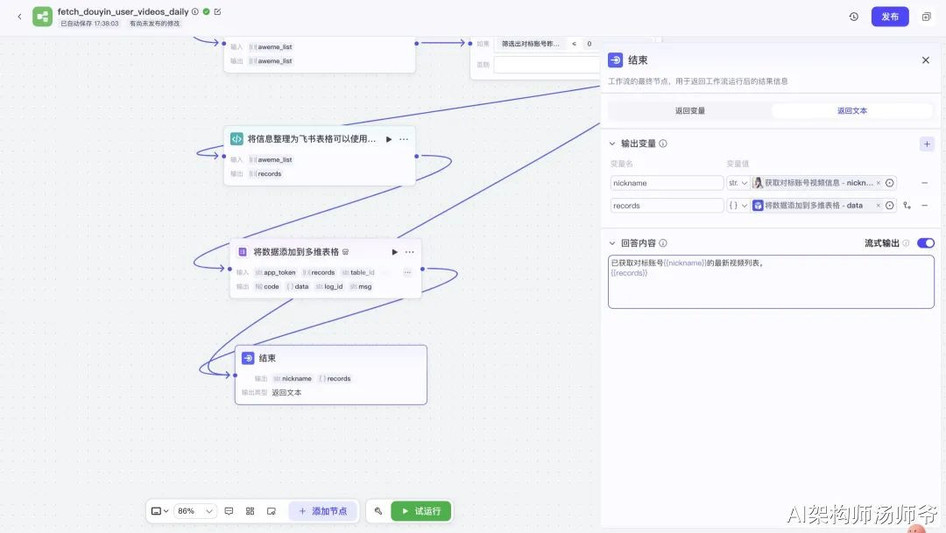Viewport: 946px width, 533px height.
Task: Toggle the 流式输出 switch
Action: 925,243
